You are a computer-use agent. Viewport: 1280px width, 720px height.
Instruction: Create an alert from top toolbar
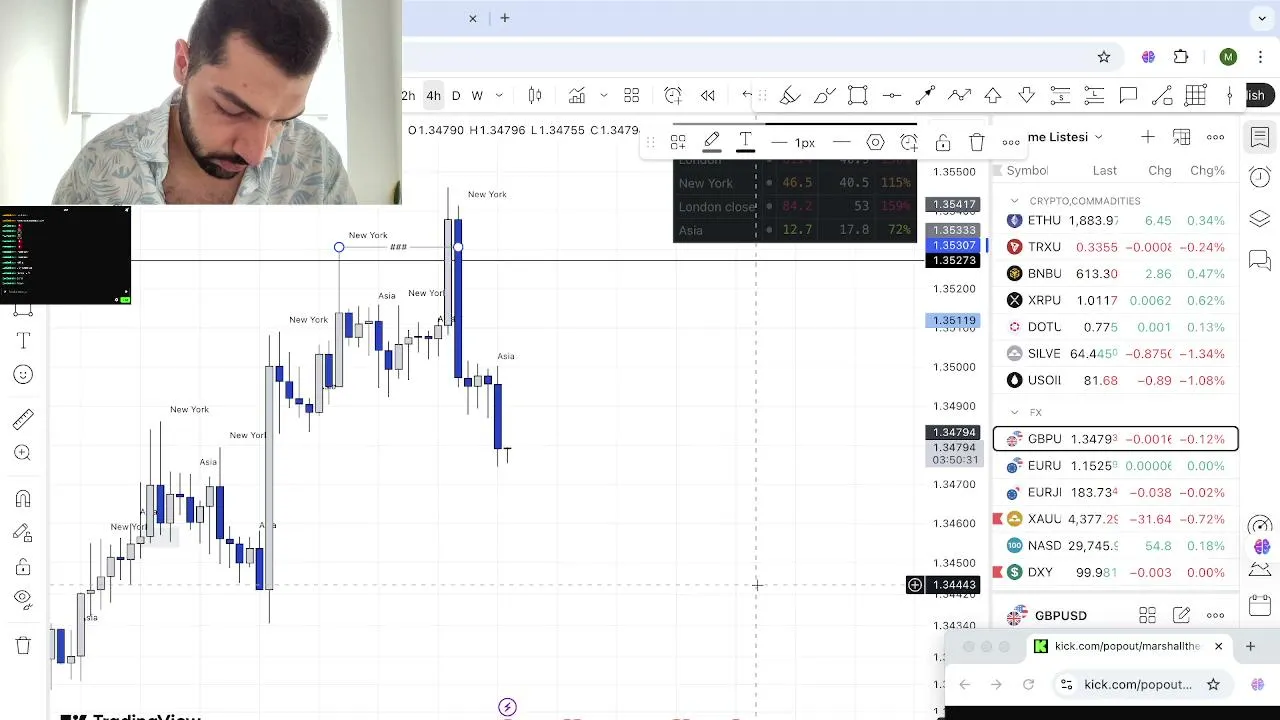(x=673, y=96)
